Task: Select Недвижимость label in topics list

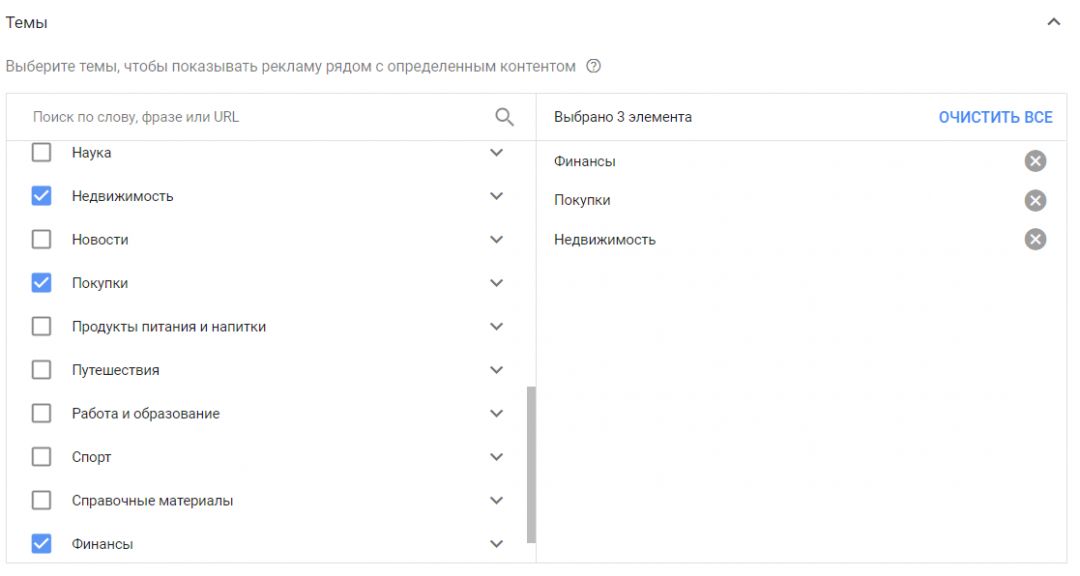Action: 123,196
